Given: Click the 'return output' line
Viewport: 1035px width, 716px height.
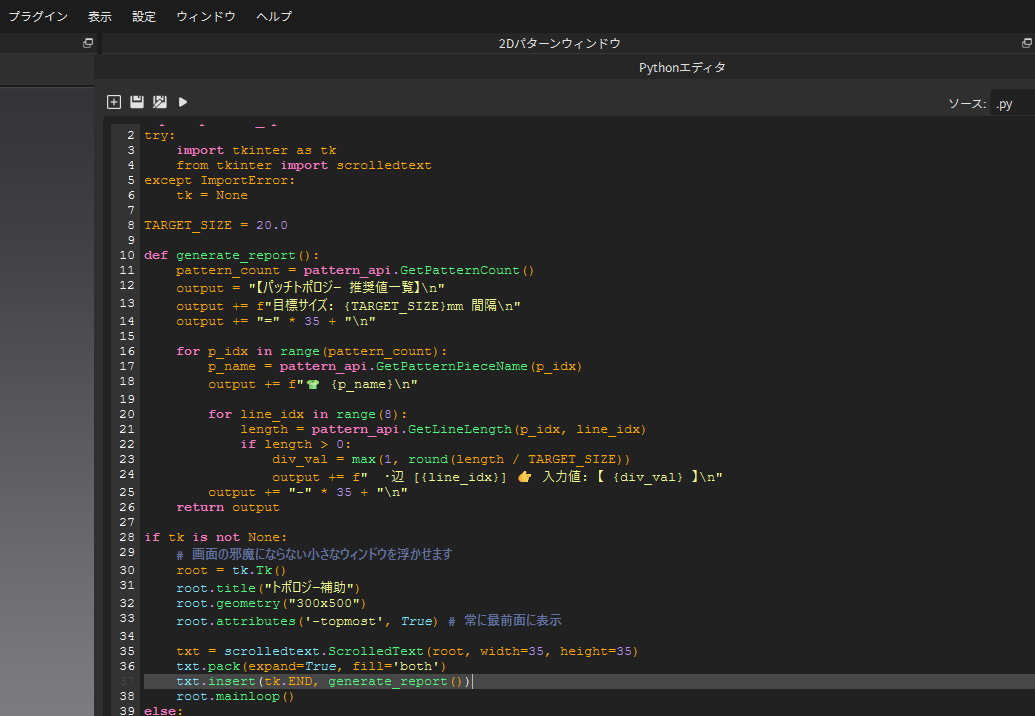Looking at the screenshot, I should pos(228,507).
